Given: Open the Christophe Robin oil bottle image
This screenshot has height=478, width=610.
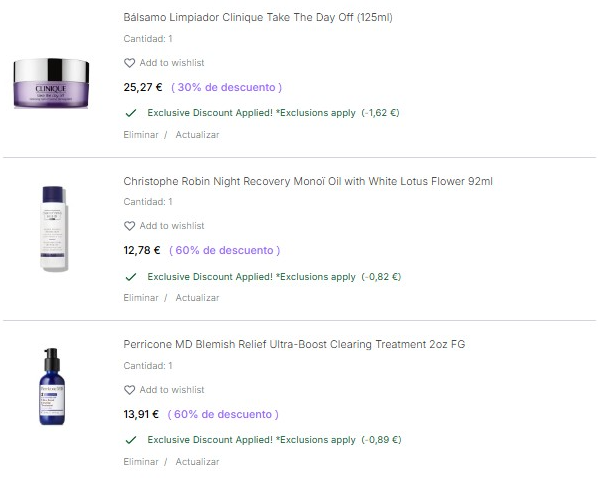Looking at the screenshot, I should 52,227.
